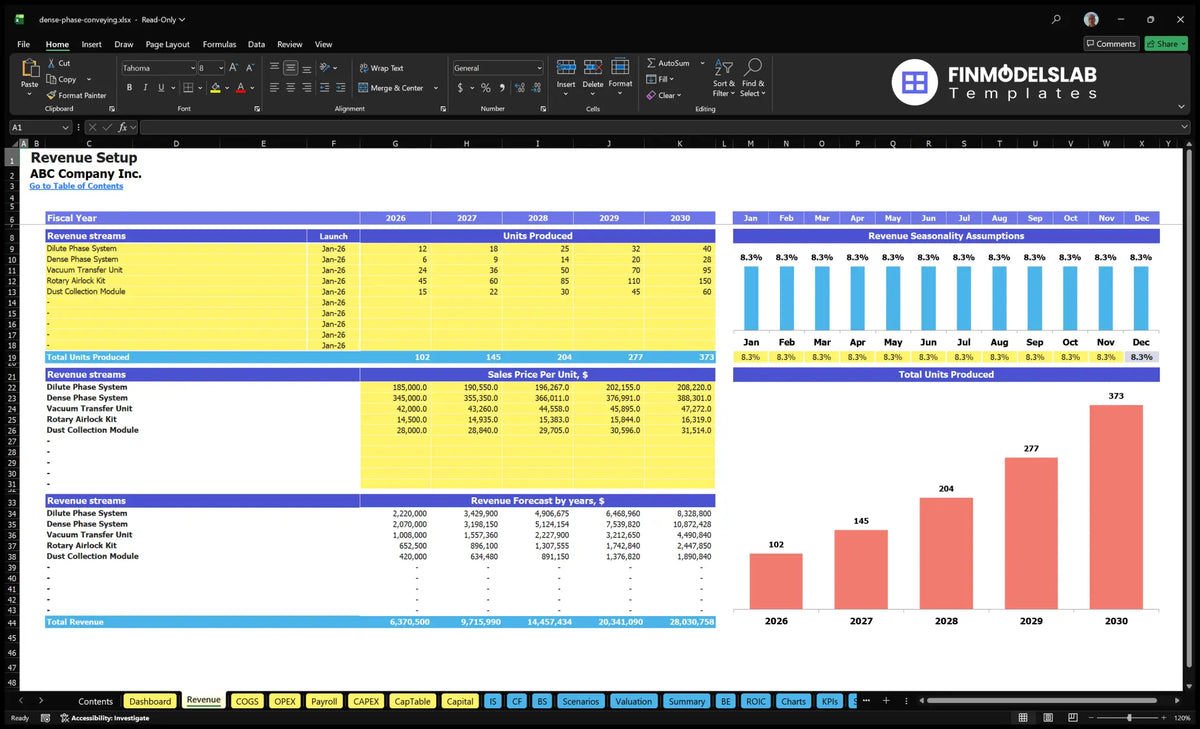Click Decrease Decimal icon
Viewport: 1200px width, 729px height.
[534, 88]
